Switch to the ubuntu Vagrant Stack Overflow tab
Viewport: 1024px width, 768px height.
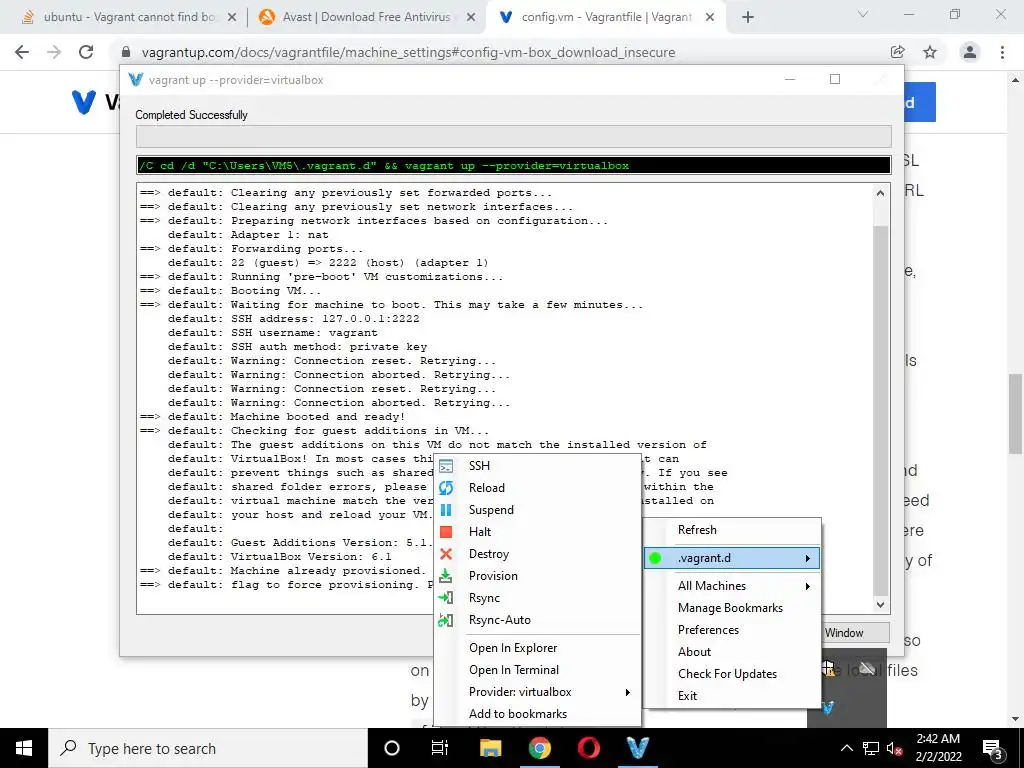(x=129, y=17)
